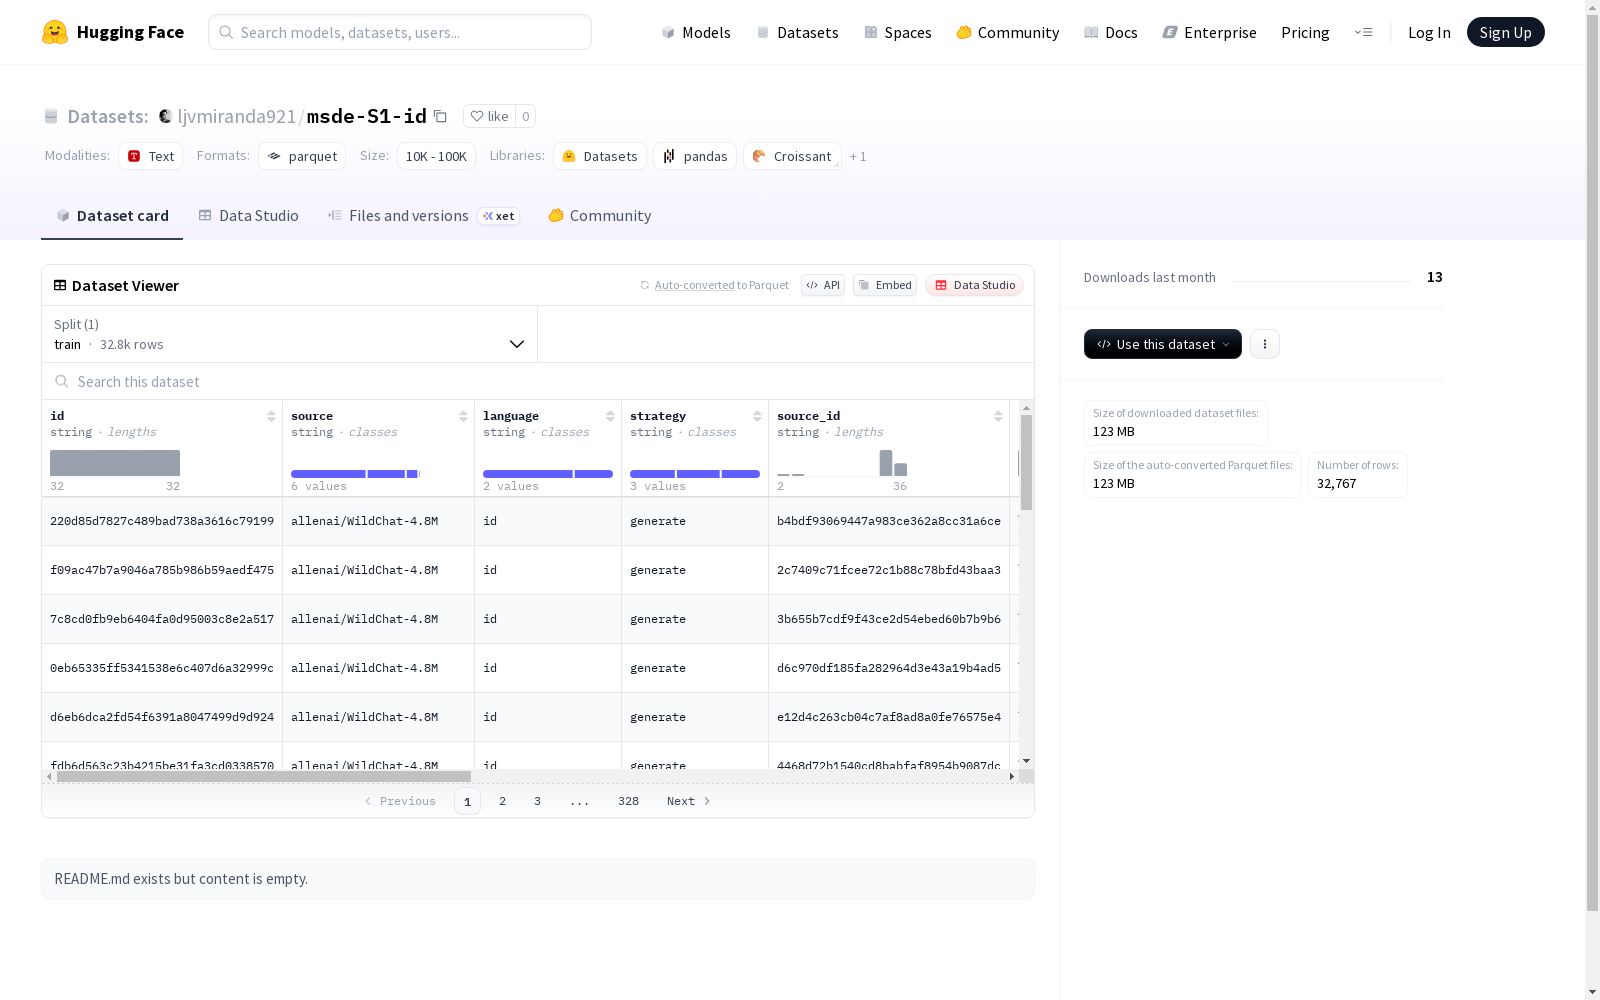1600x1000 pixels.
Task: Open the dataset Community tab
Action: click(x=600, y=215)
